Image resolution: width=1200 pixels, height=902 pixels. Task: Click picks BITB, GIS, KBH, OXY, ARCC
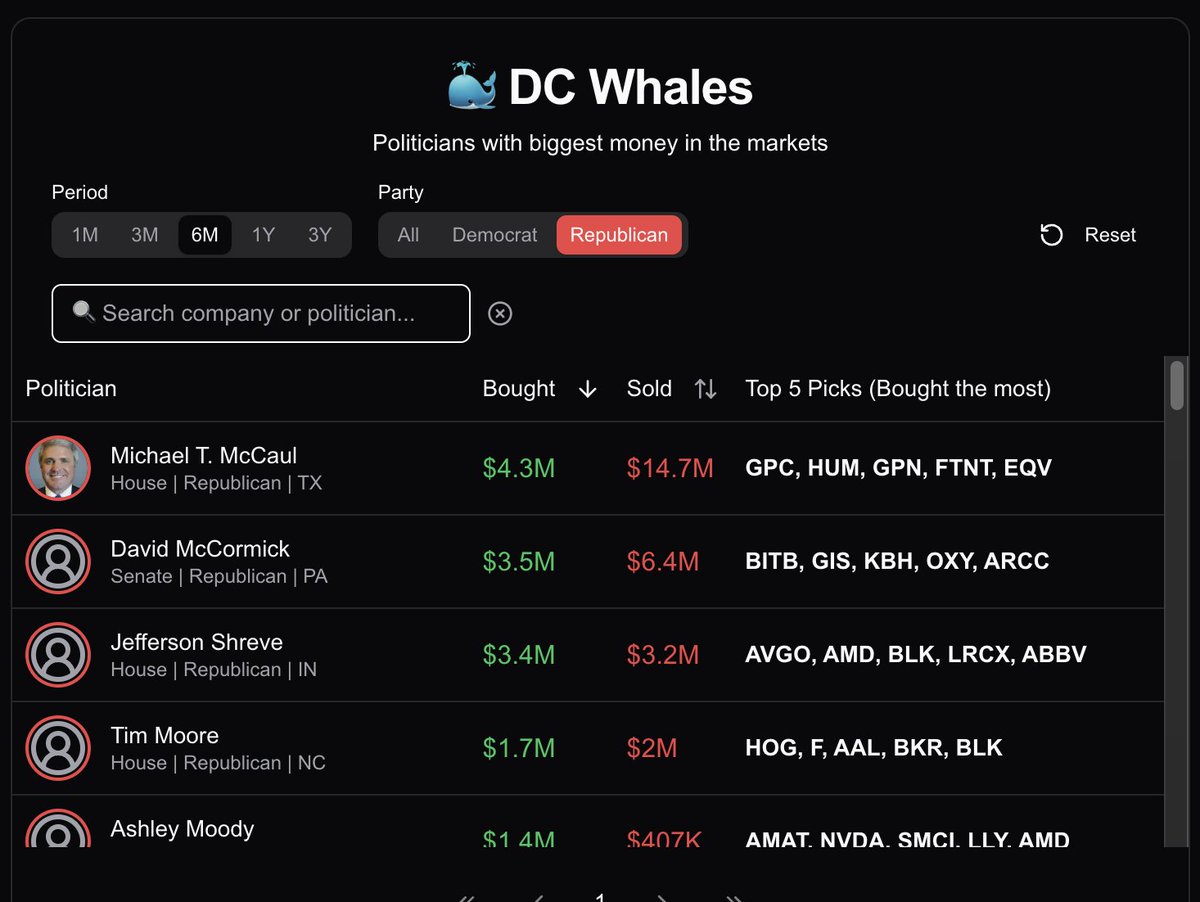pos(897,562)
